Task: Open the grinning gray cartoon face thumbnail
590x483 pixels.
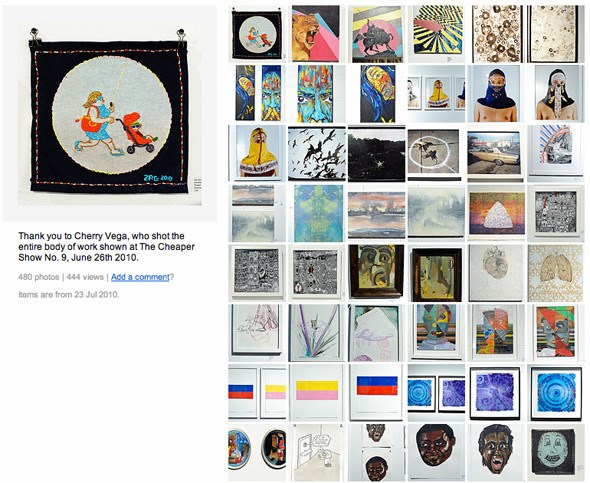Action: coord(555,453)
